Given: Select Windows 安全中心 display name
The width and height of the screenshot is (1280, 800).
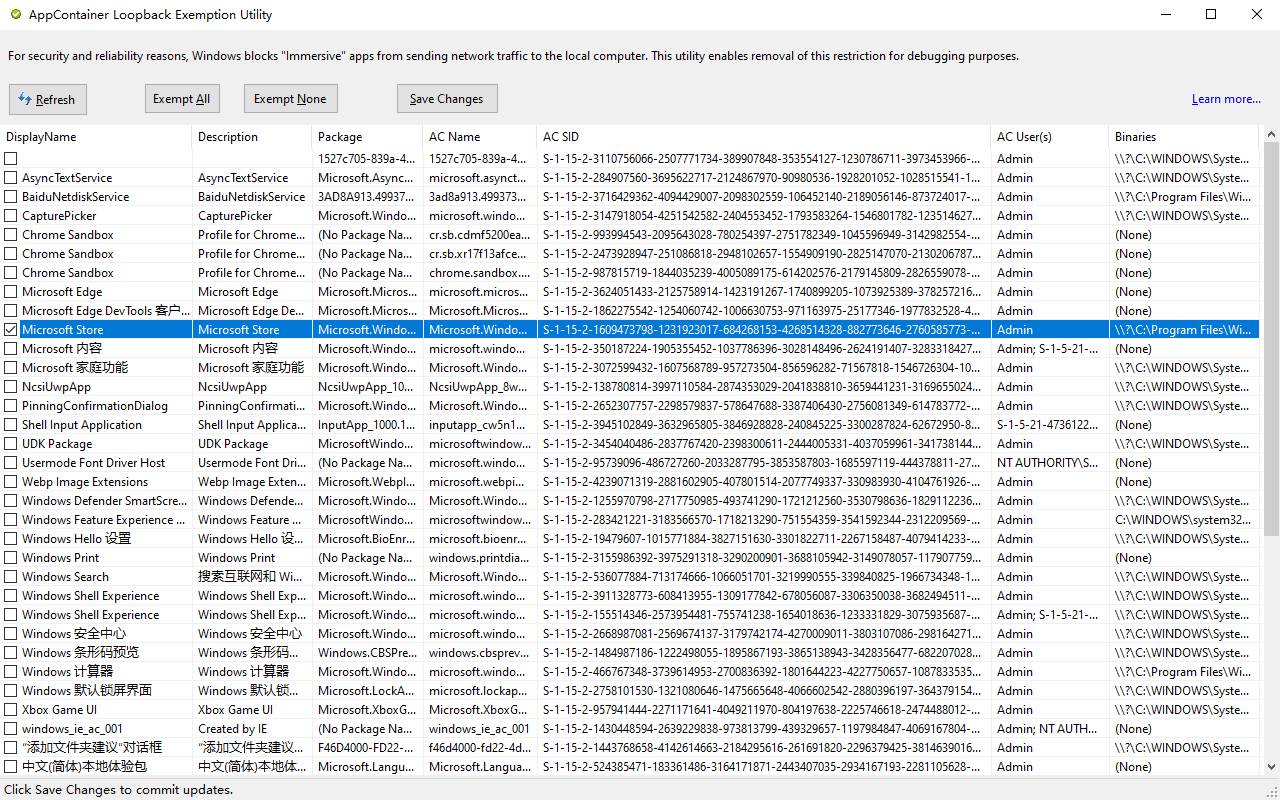Looking at the screenshot, I should (x=74, y=633).
